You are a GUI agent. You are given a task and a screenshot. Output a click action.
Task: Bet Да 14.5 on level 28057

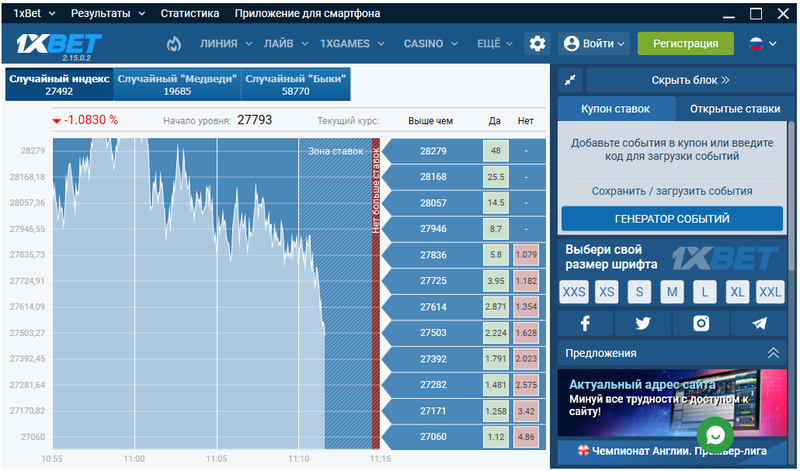point(495,203)
